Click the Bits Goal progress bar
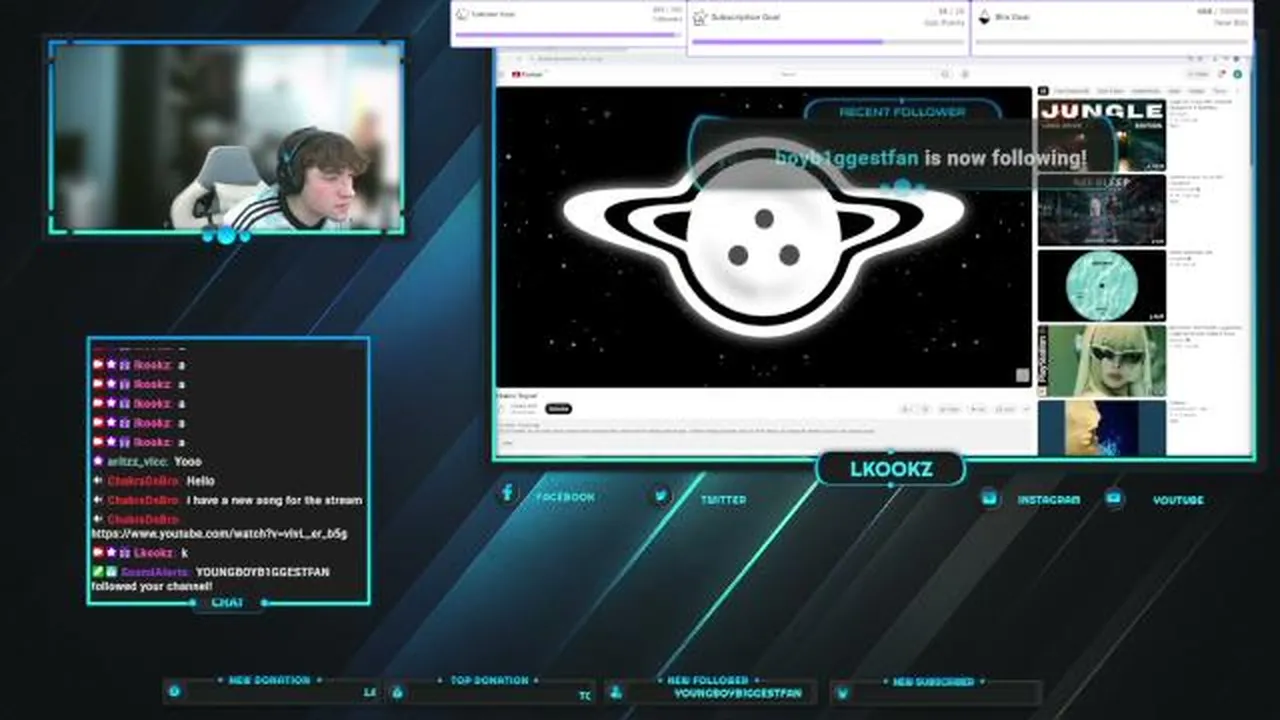 click(1112, 42)
